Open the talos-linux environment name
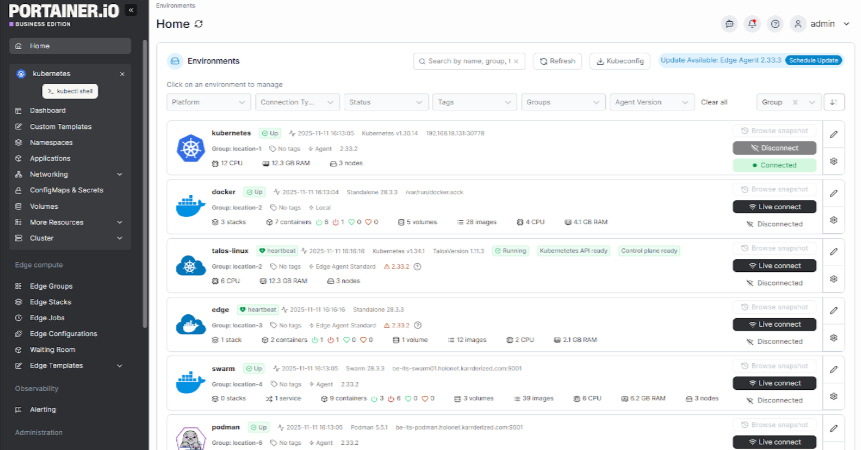 [x=230, y=251]
